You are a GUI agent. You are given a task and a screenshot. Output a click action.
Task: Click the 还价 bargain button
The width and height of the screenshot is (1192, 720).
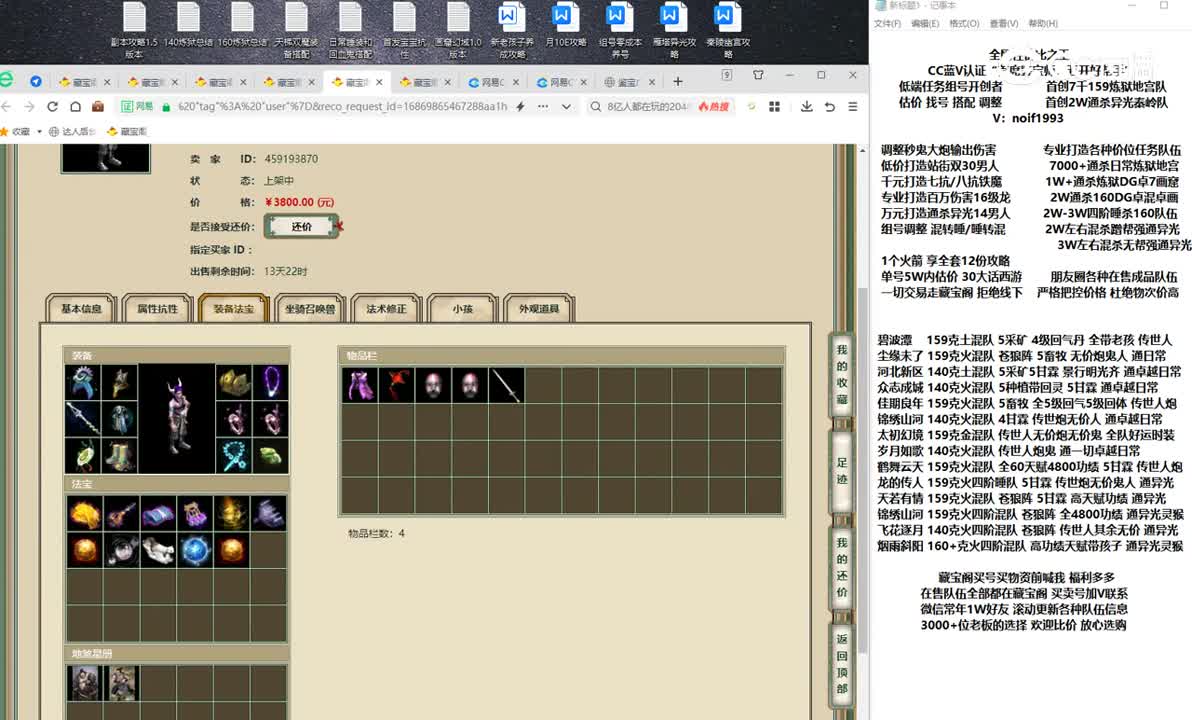point(302,227)
